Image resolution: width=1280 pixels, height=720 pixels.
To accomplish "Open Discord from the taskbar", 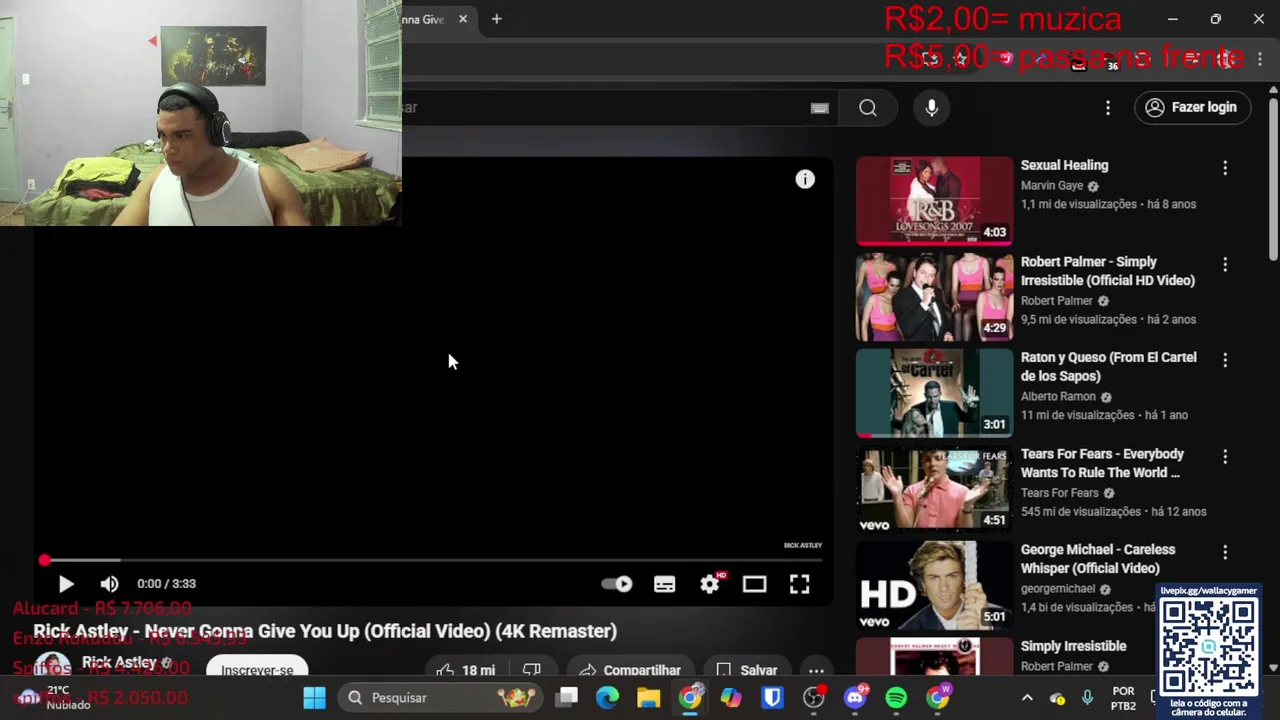I will (855, 698).
